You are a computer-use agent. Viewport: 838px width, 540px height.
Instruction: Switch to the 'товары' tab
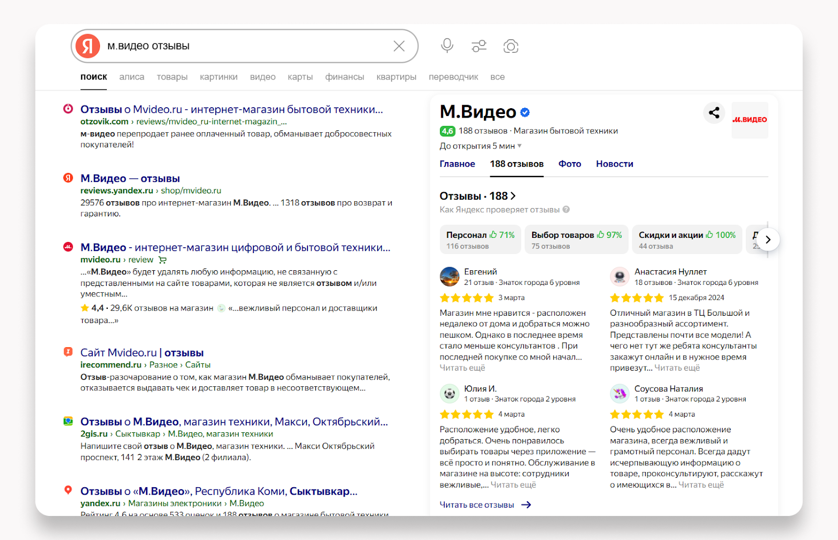[x=172, y=76]
